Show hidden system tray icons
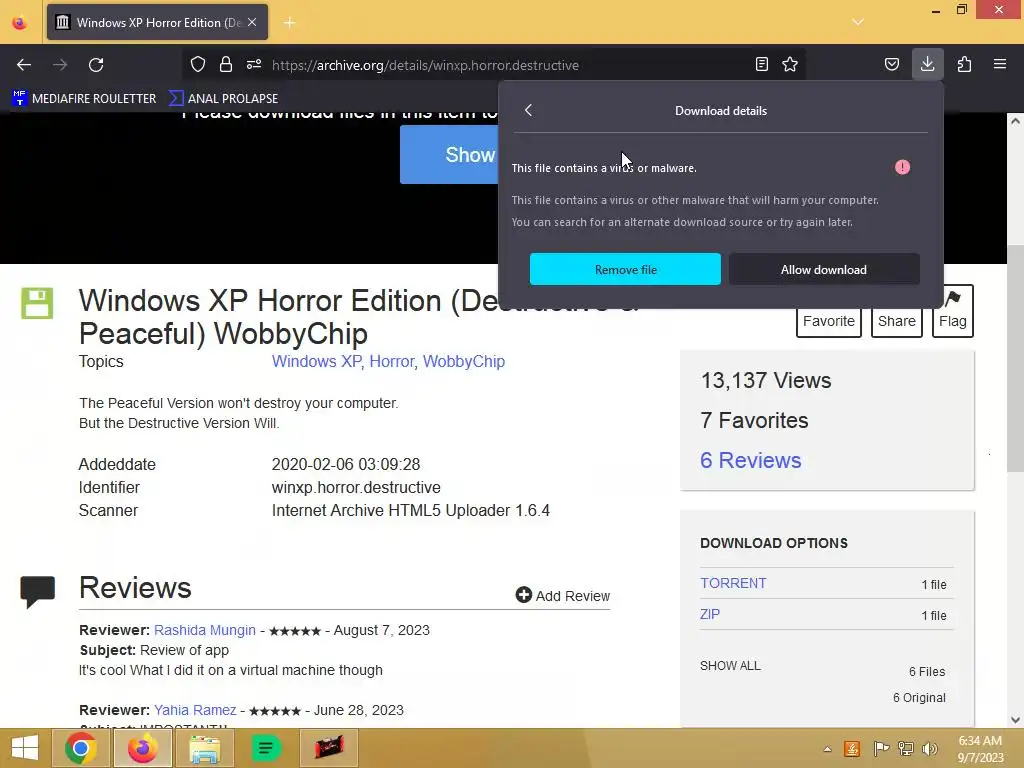This screenshot has height=768, width=1024. point(827,748)
